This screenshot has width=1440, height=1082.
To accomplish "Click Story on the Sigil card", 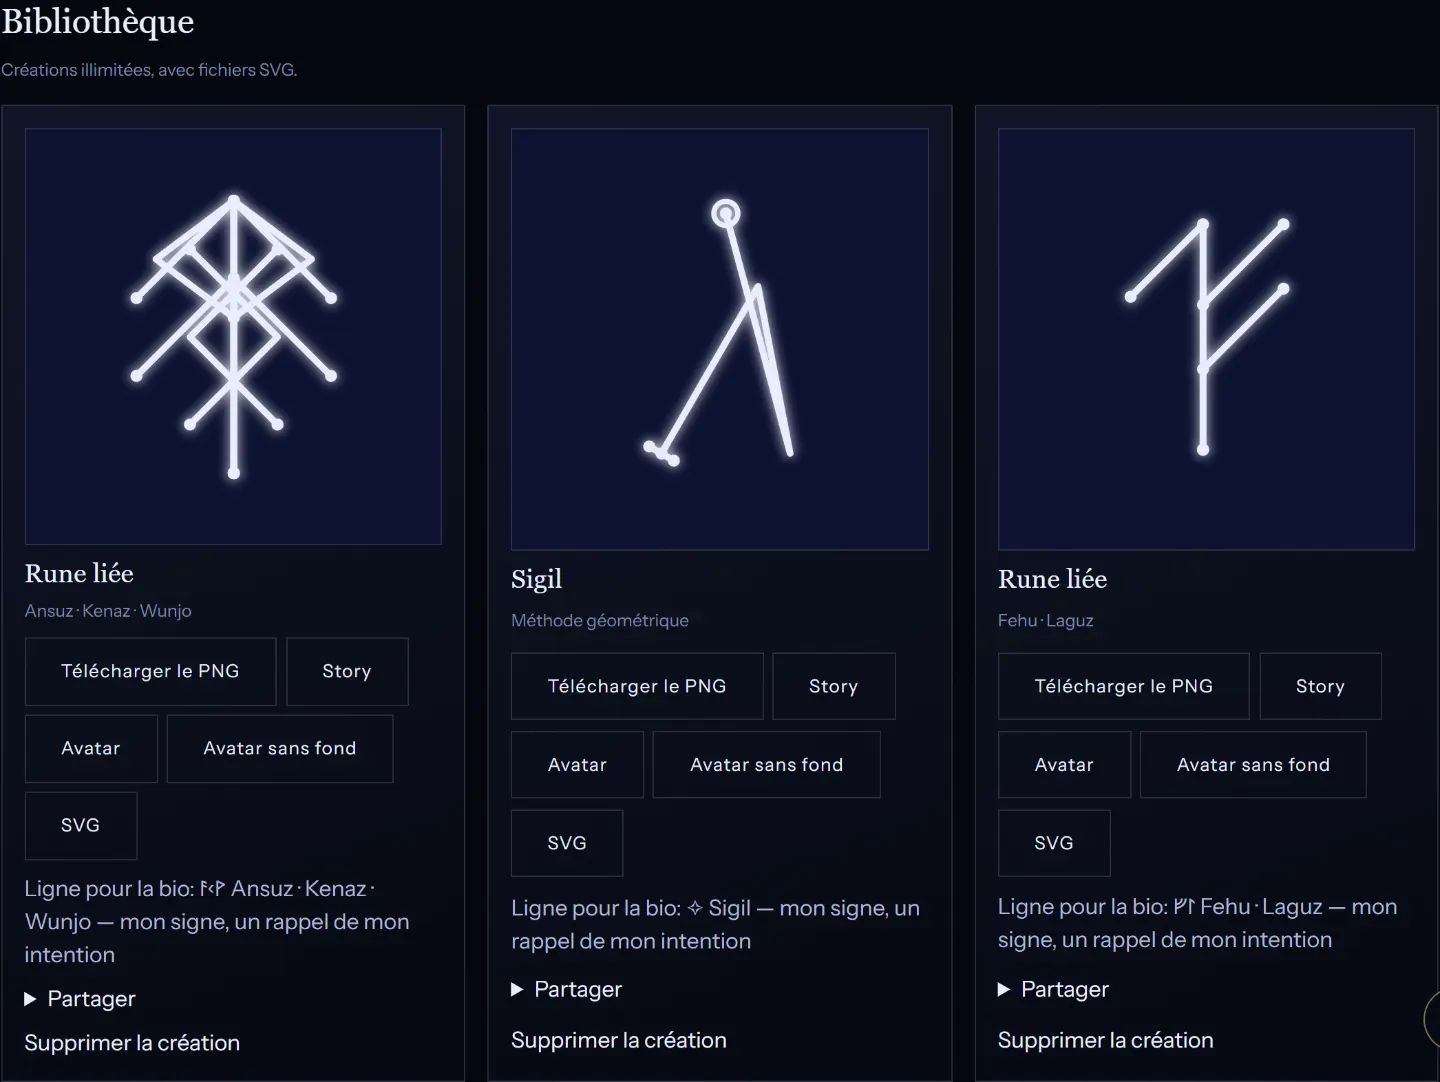I will coord(834,686).
